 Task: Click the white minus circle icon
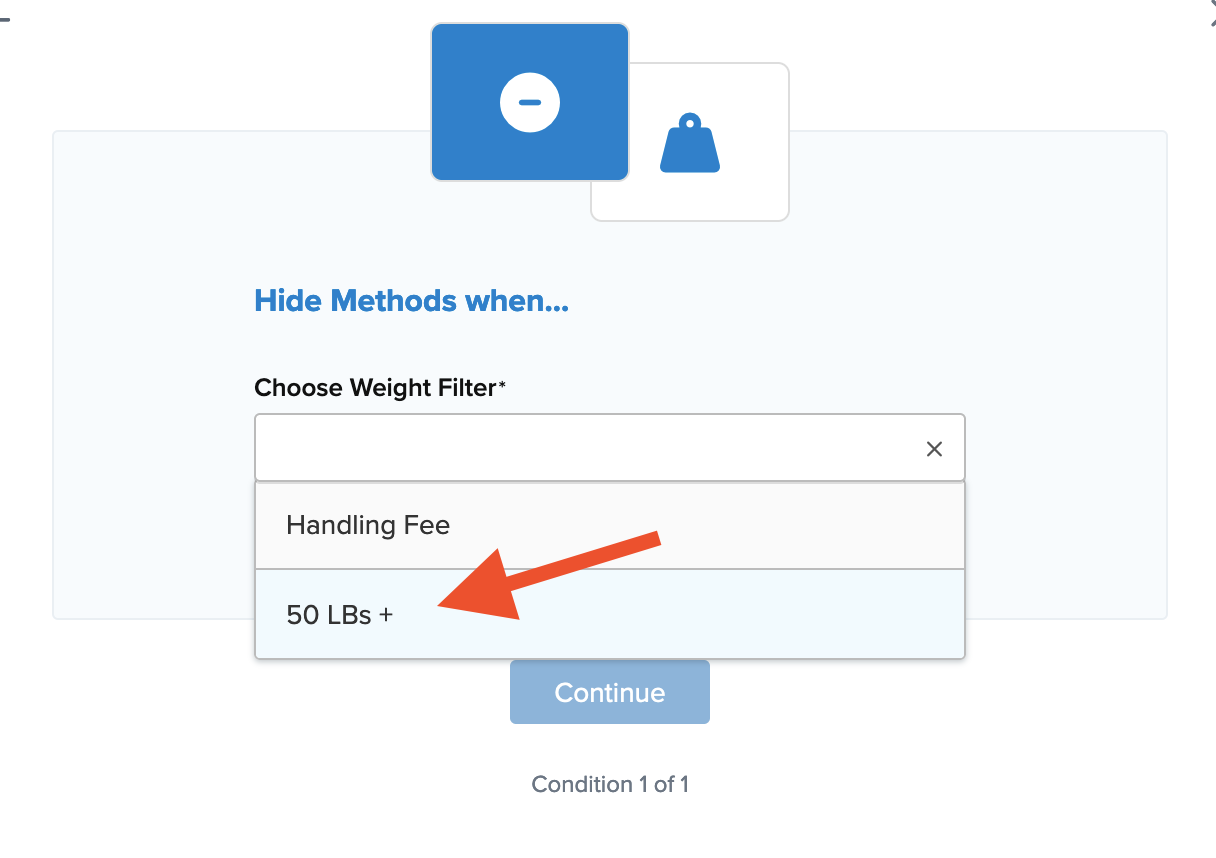[529, 102]
